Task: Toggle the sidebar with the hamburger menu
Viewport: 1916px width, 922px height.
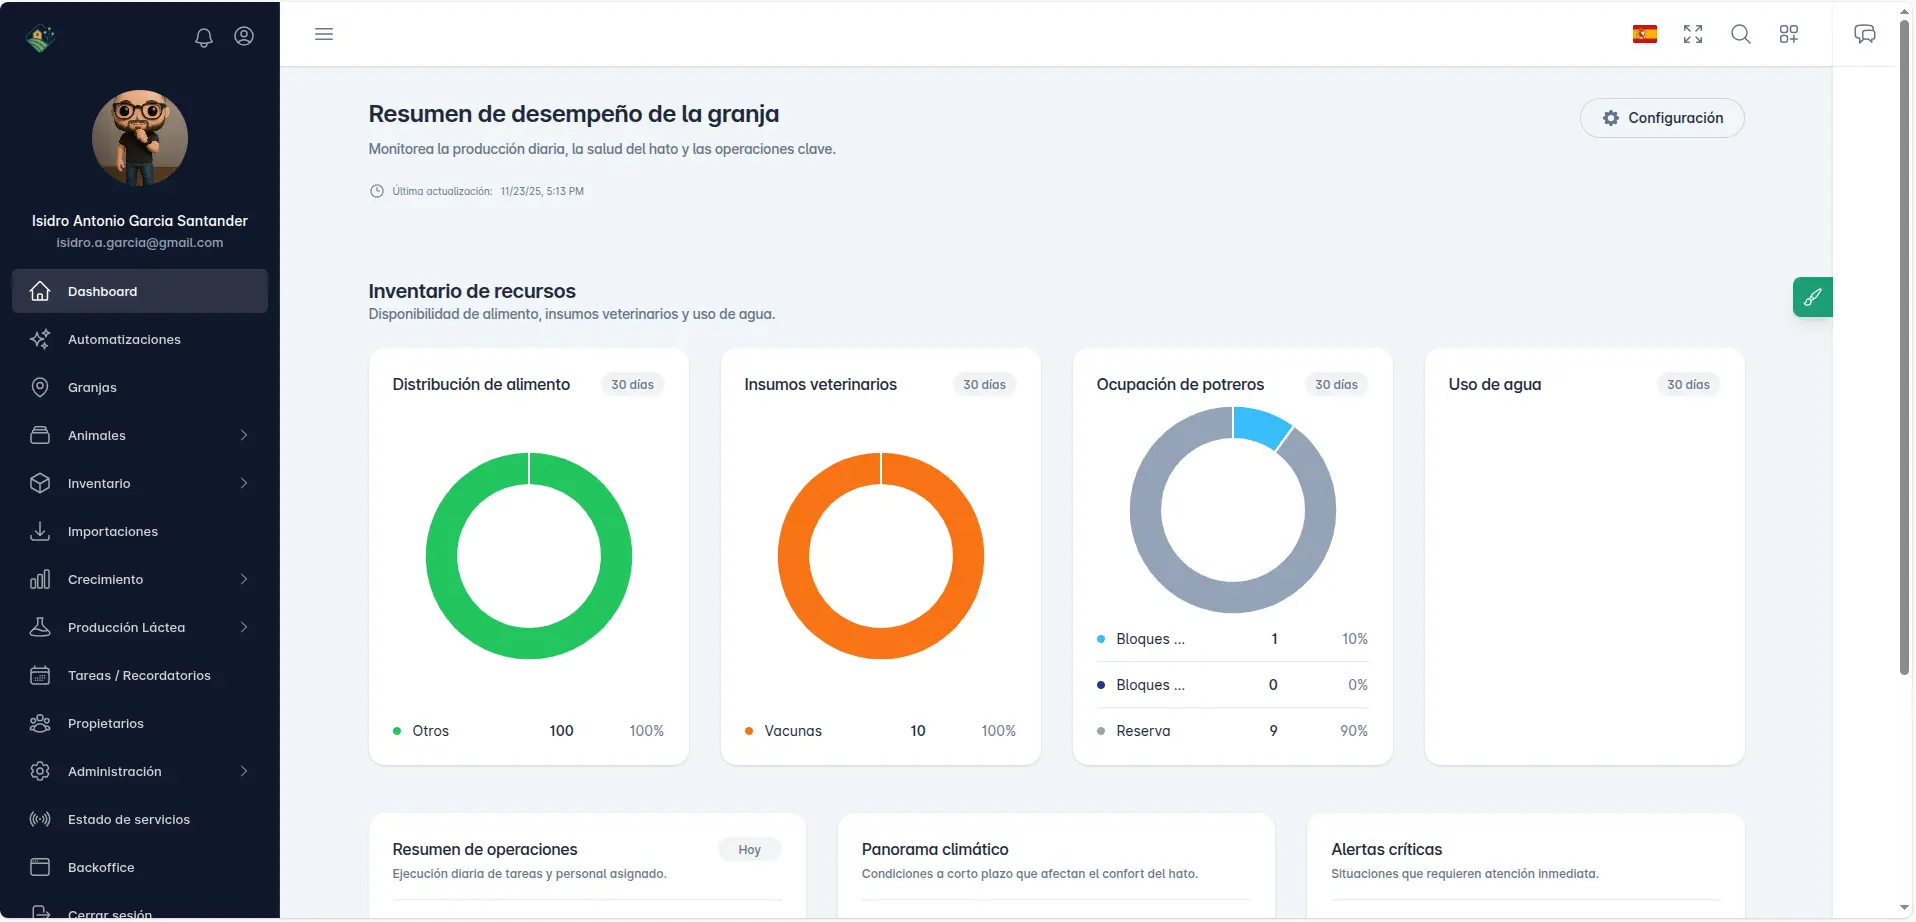Action: click(x=324, y=33)
